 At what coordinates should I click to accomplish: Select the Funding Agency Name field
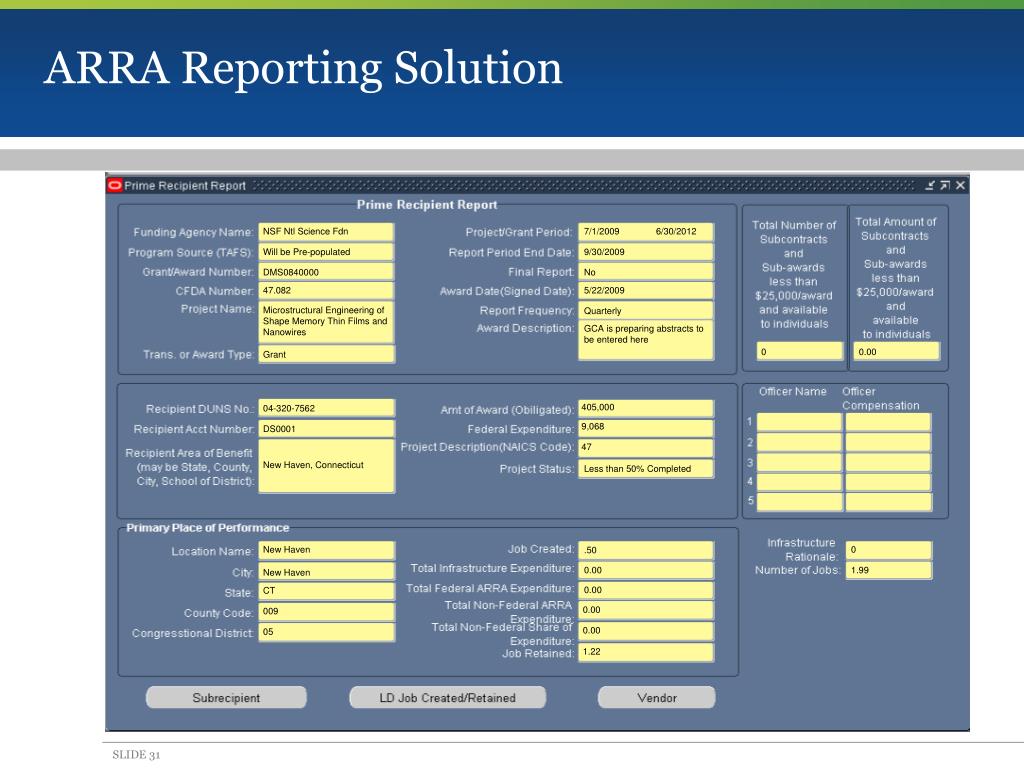[x=327, y=232]
